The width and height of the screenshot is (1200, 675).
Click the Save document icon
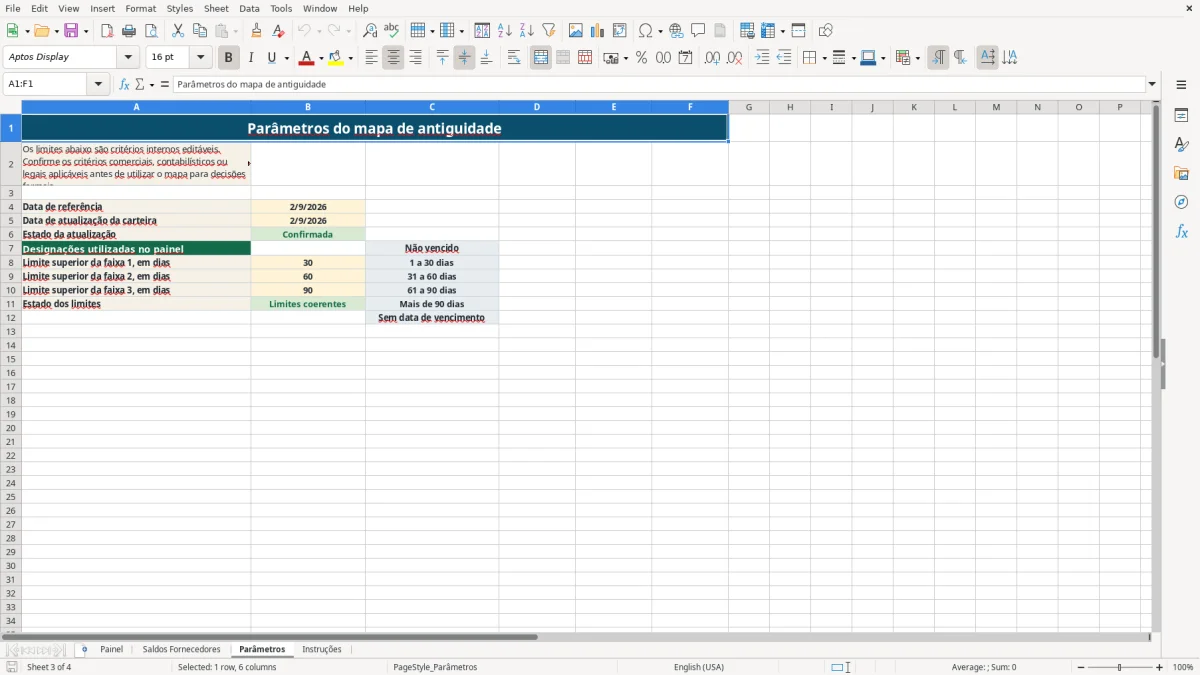coord(71,31)
